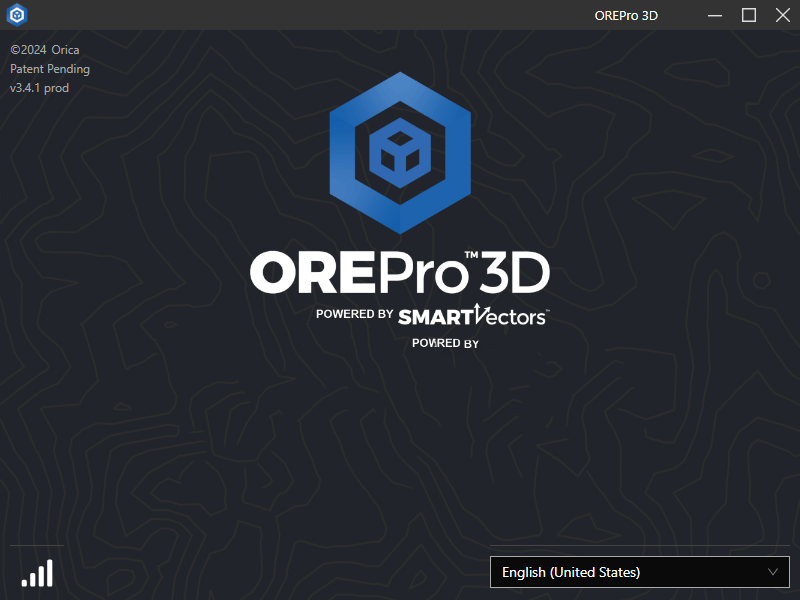
Task: Minimize the OREPro 3D window
Action: click(x=714, y=15)
